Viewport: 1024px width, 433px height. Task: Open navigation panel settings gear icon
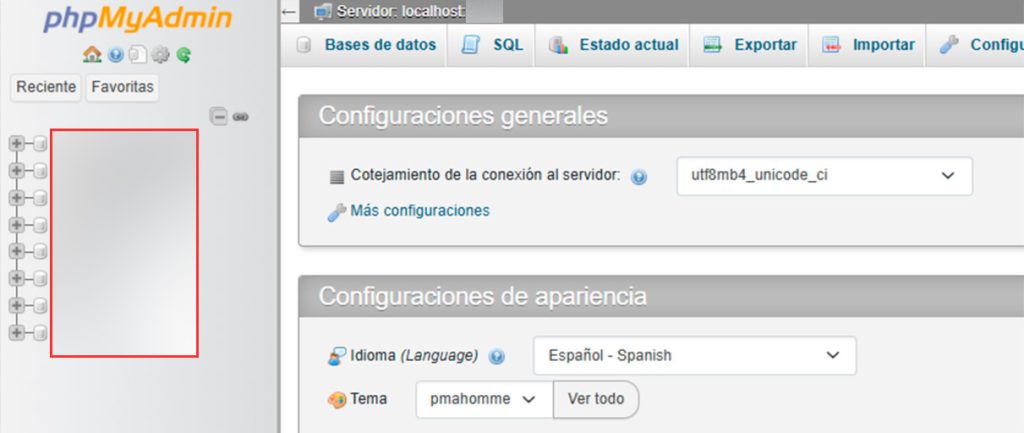tap(160, 55)
